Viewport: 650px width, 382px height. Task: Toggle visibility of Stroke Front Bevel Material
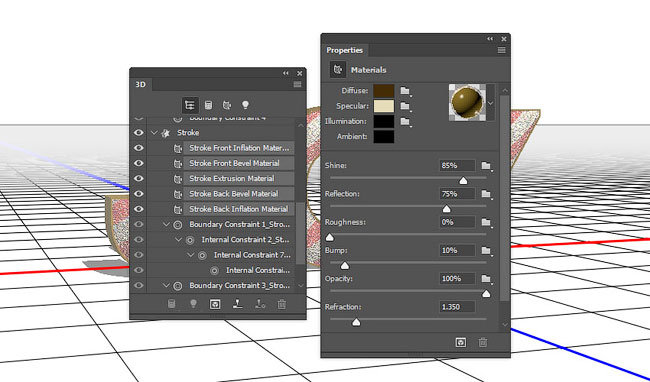click(138, 163)
